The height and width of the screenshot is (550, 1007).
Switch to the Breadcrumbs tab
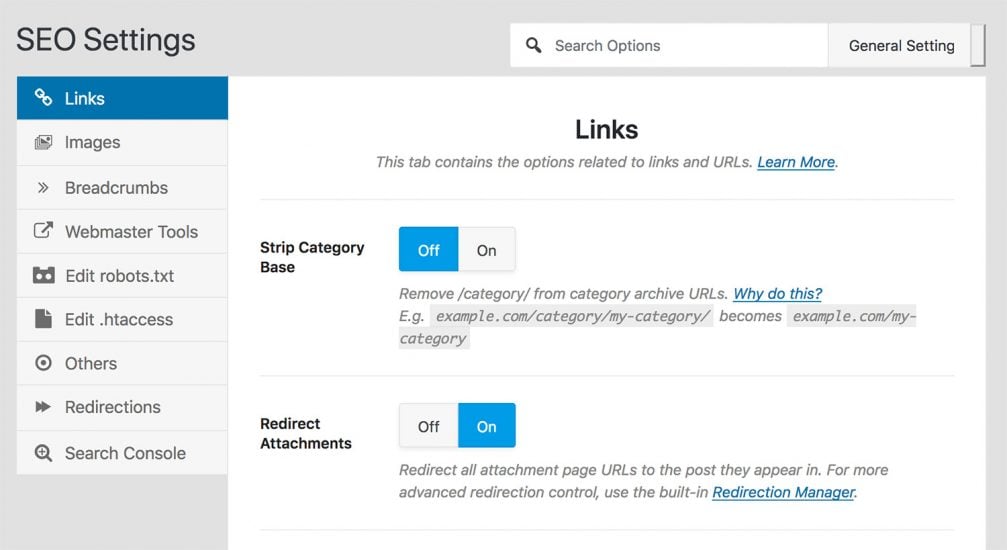tap(122, 188)
